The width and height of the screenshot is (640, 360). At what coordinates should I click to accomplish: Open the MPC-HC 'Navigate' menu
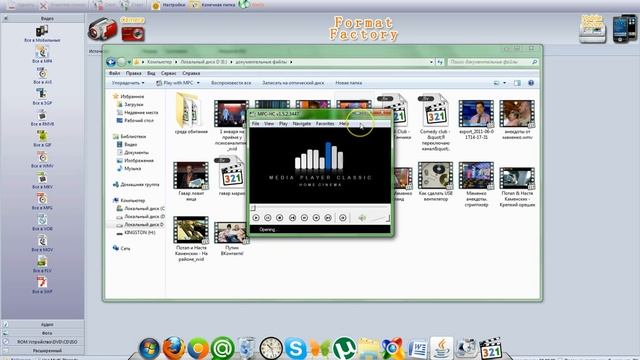302,123
